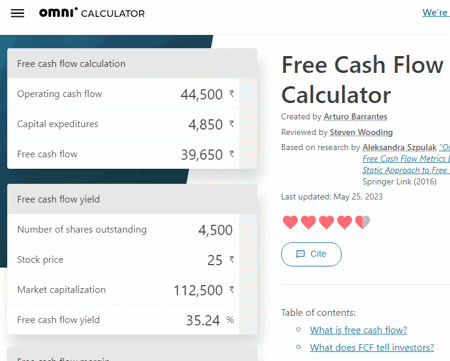Change currency unit beside Capital expenditures
The image size is (450, 361).
tap(231, 124)
